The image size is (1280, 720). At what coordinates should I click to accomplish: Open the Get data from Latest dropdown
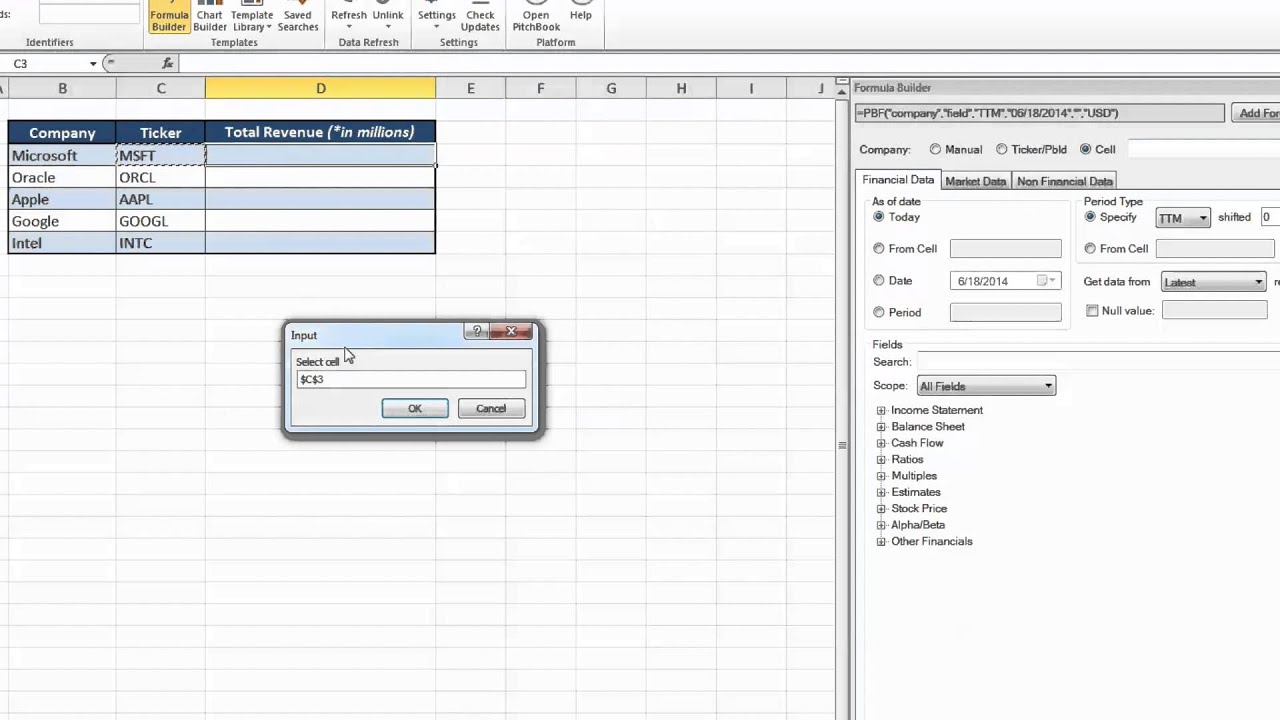coord(1214,282)
